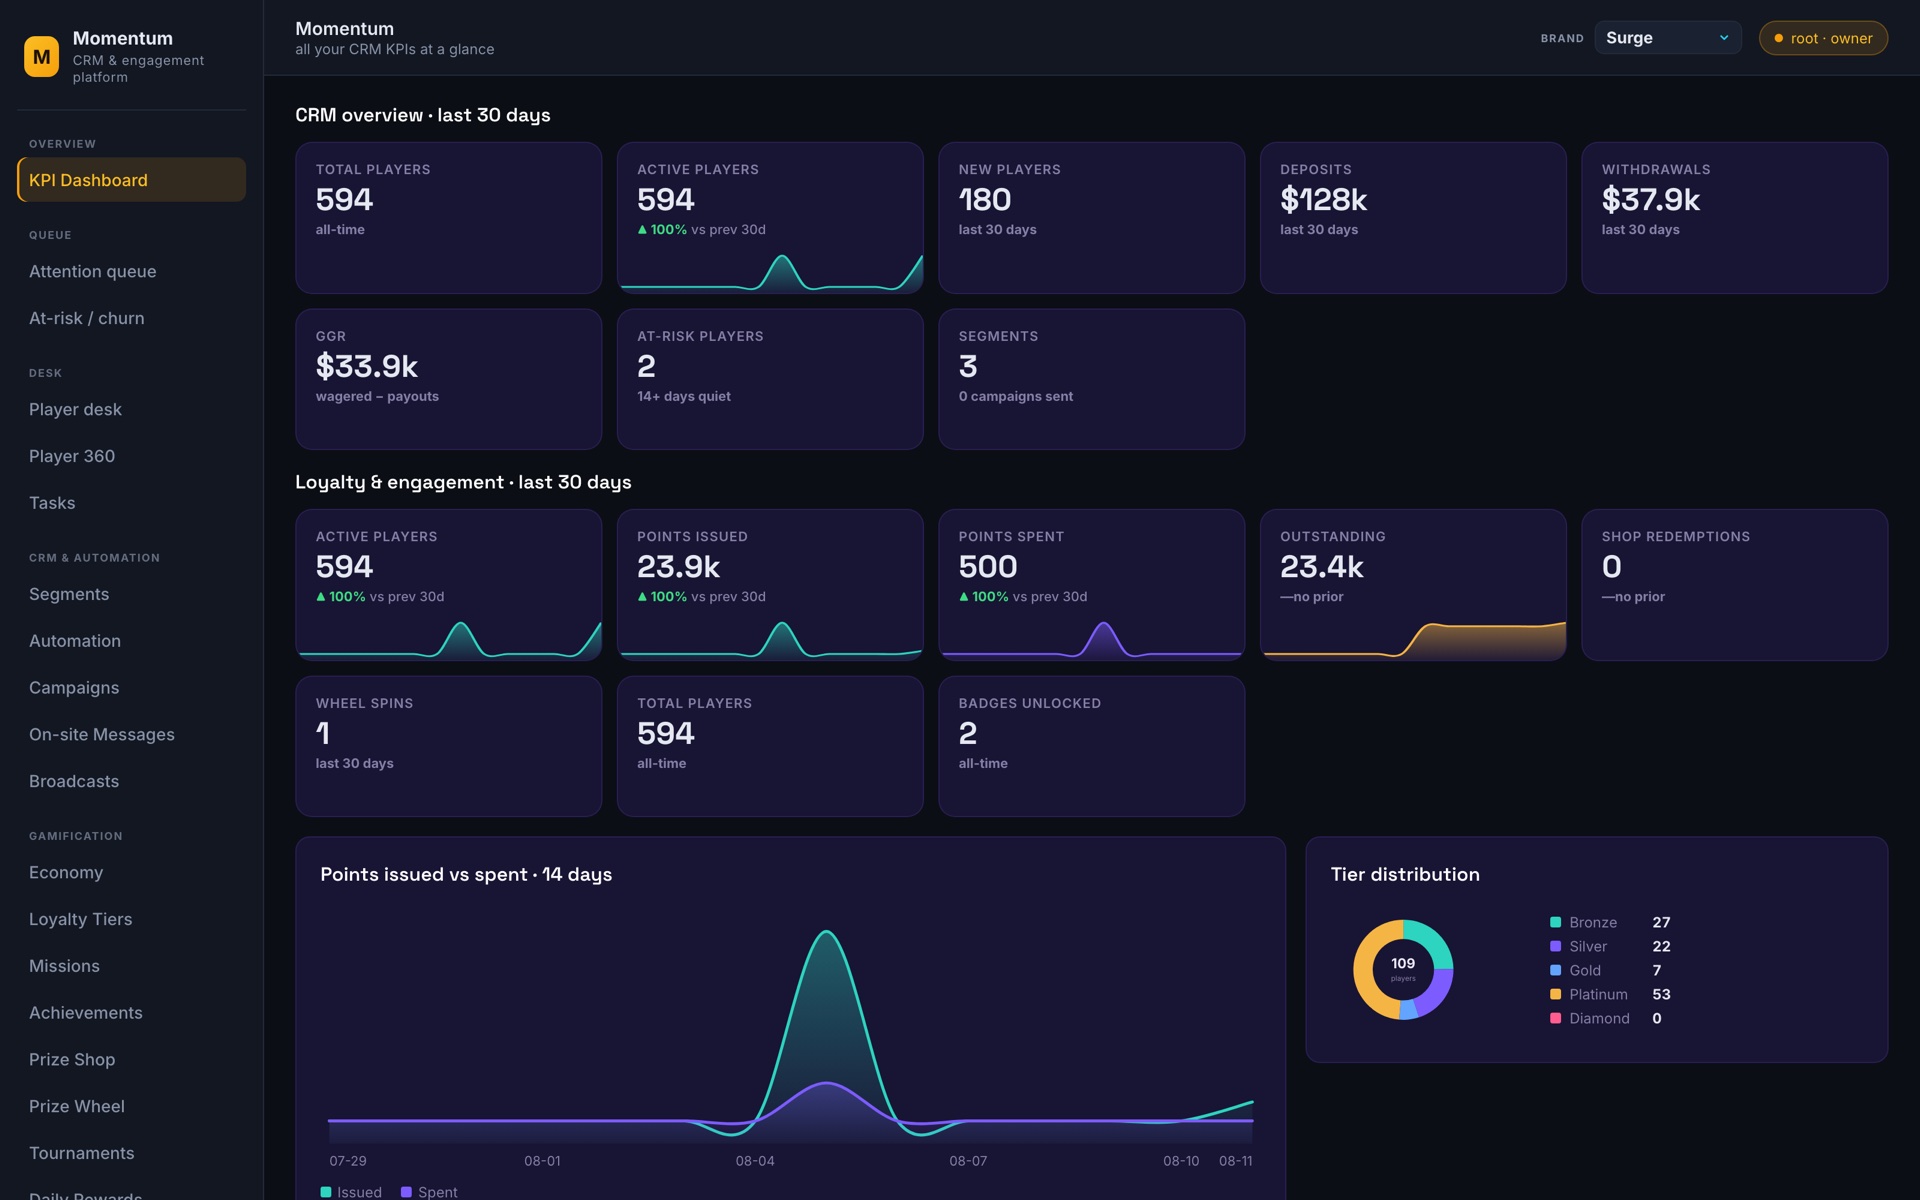Click the Badges Unlocked card
Image resolution: width=1920 pixels, height=1200 pixels.
tap(1091, 746)
